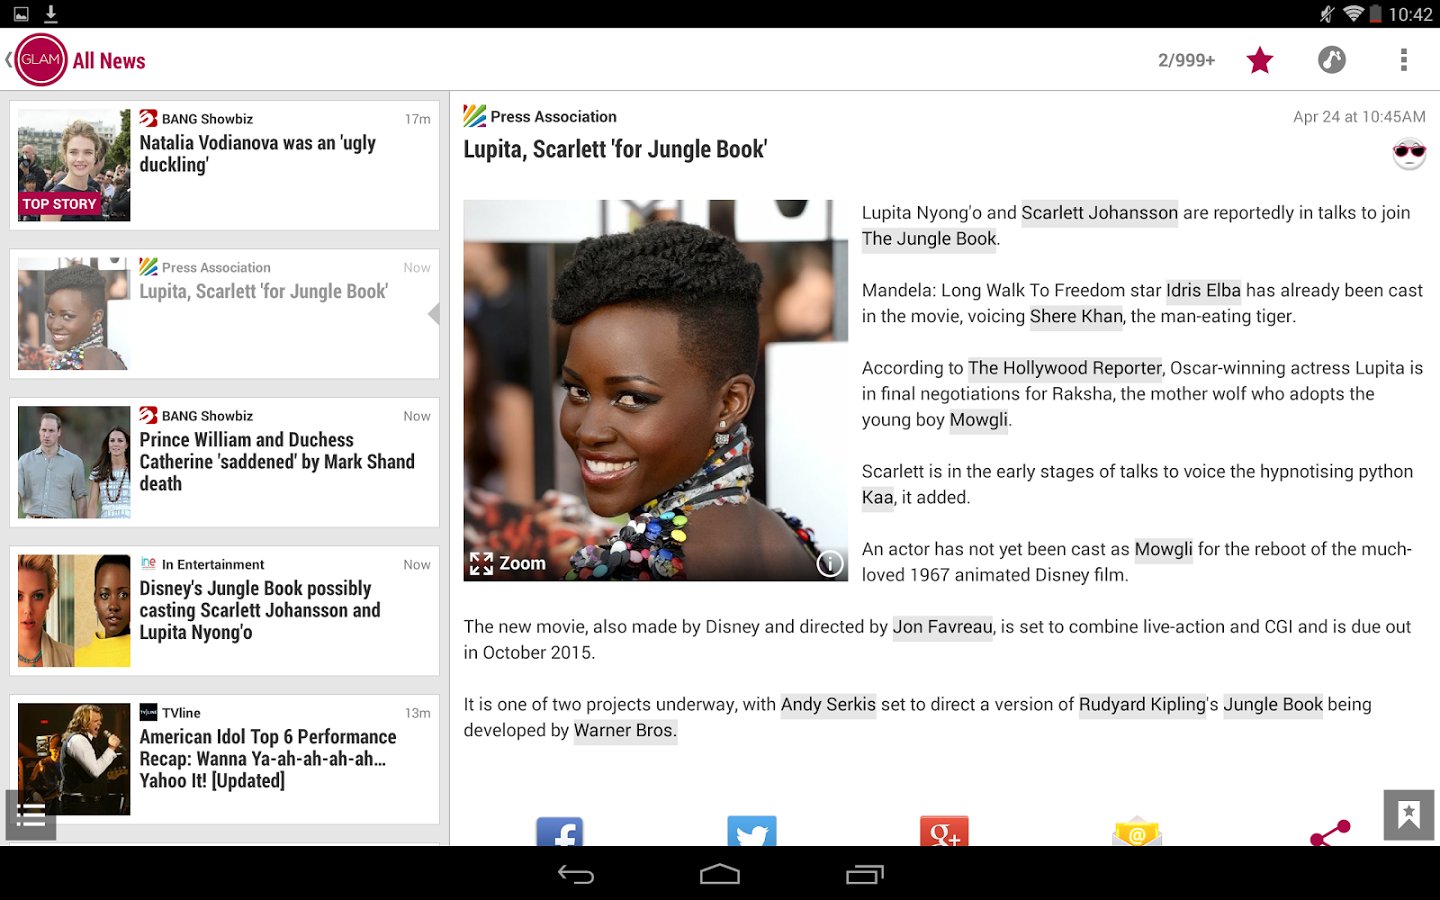Tap the download notification icon in status bar
Image resolution: width=1440 pixels, height=900 pixels.
coord(51,14)
